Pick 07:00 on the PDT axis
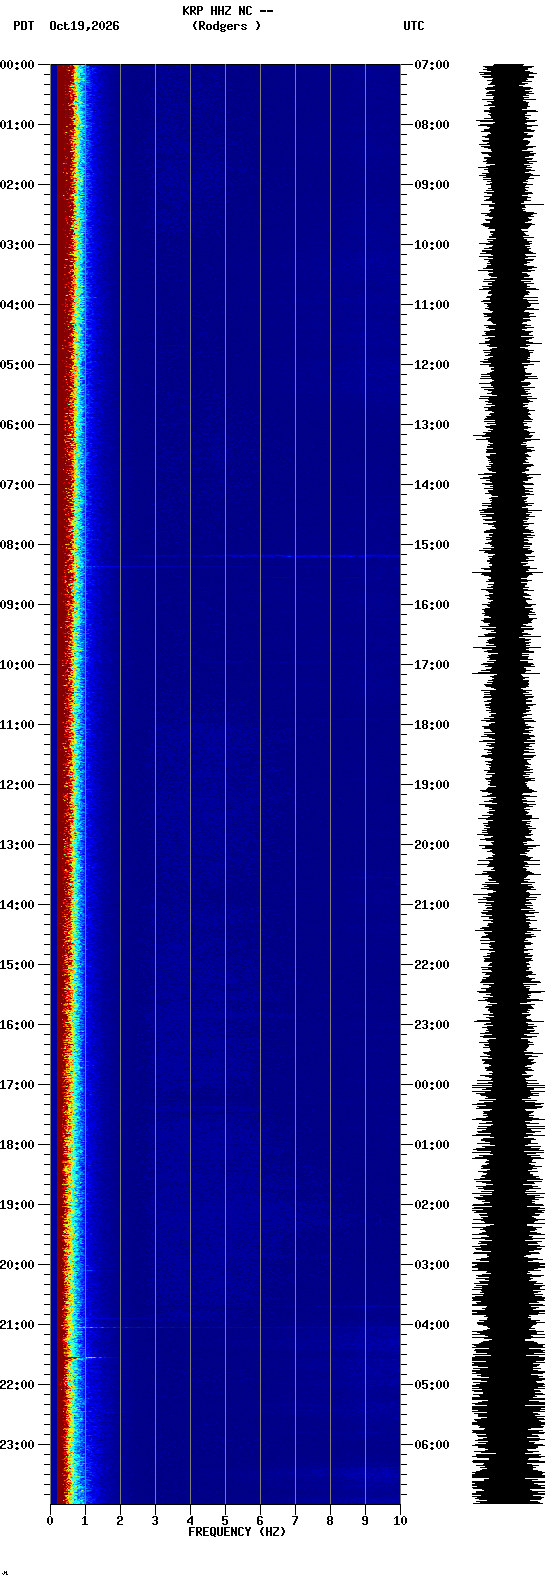The image size is (552, 1584). coord(18,485)
